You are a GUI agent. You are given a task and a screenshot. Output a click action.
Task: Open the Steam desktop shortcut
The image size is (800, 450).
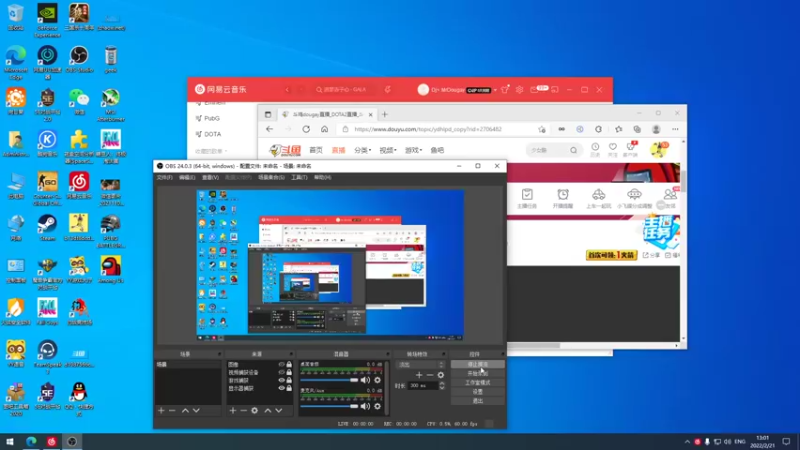tap(47, 228)
